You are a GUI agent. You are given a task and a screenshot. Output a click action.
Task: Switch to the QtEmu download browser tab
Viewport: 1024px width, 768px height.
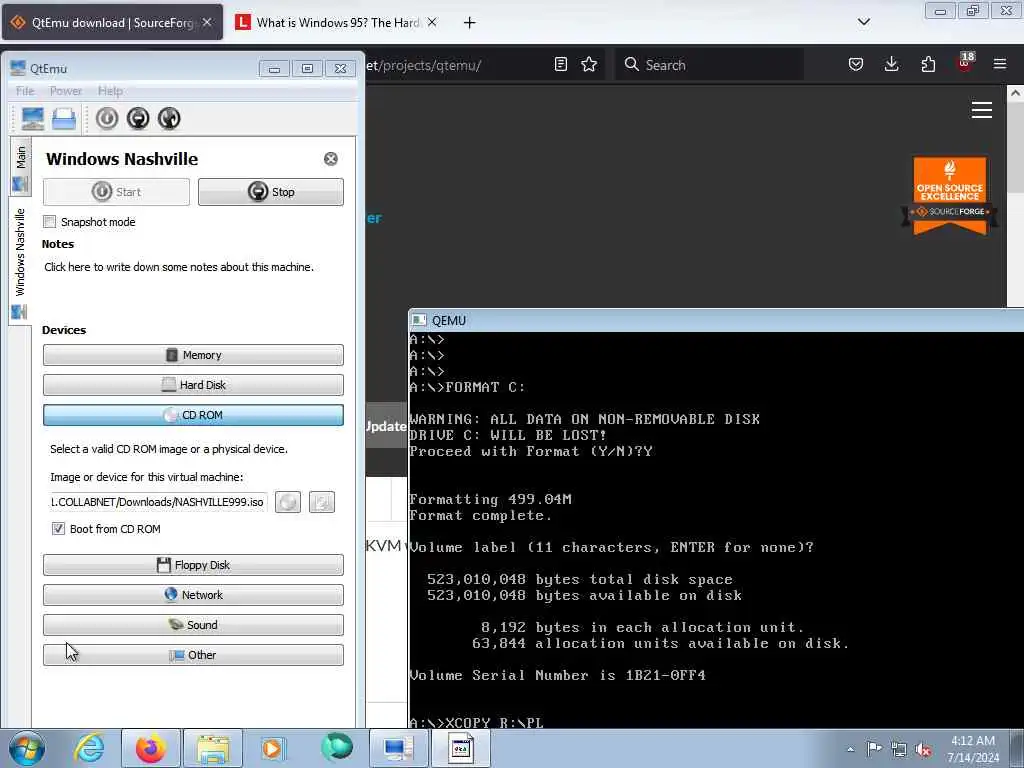tap(113, 23)
